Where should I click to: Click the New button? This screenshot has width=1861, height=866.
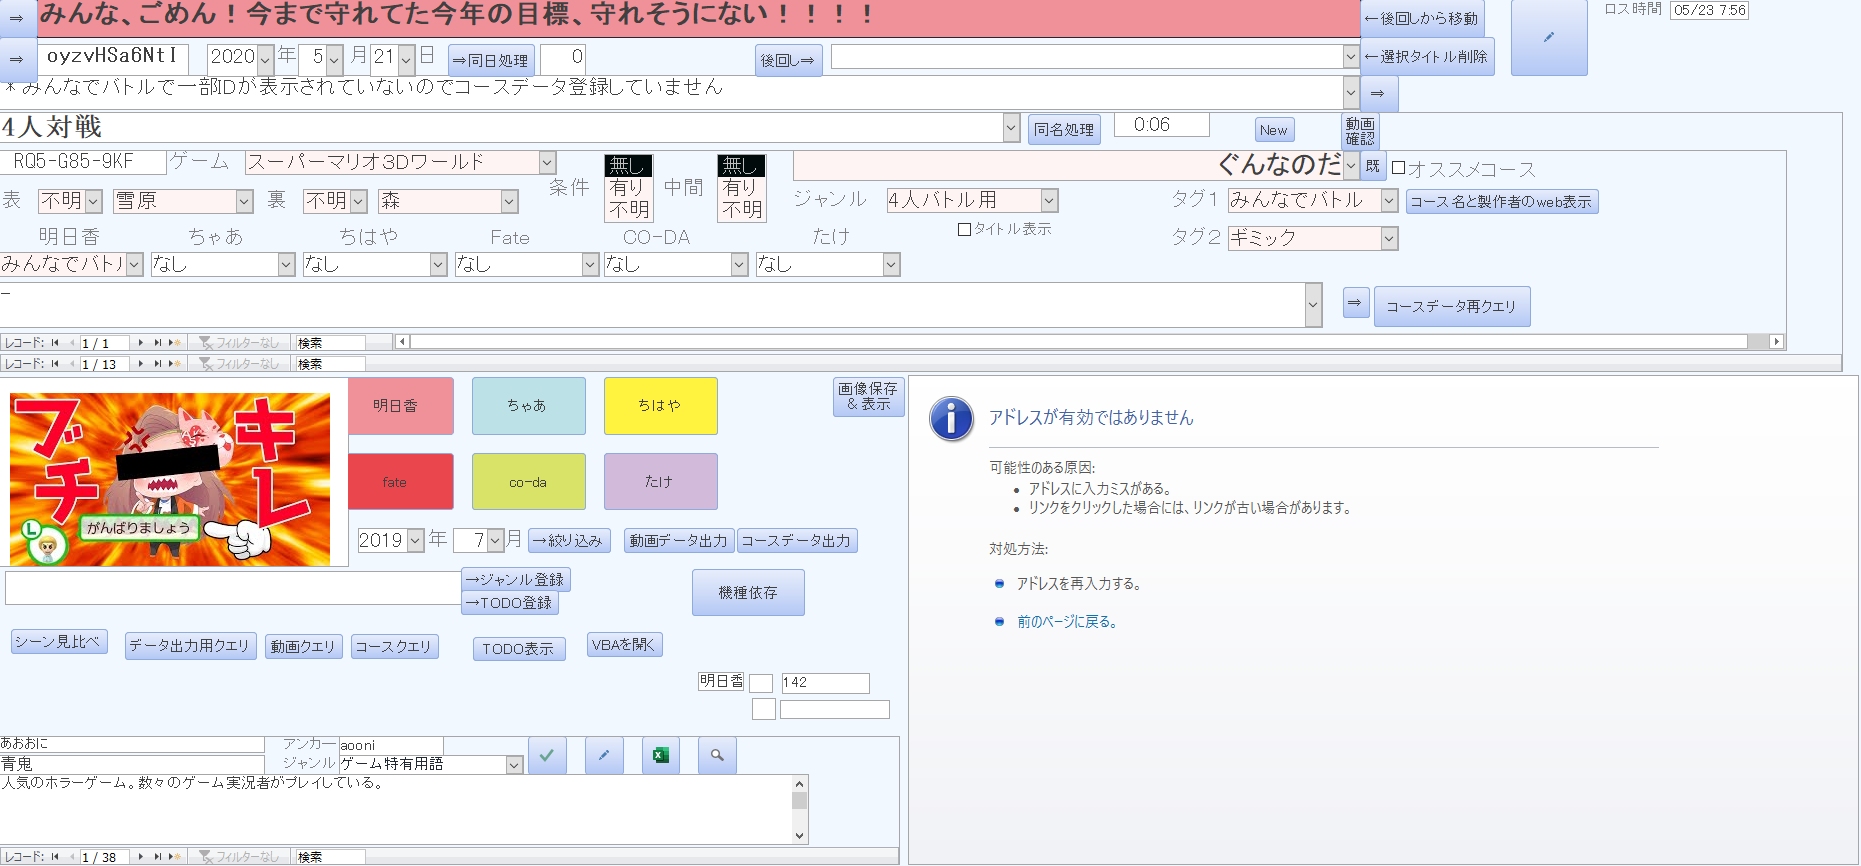(1274, 130)
